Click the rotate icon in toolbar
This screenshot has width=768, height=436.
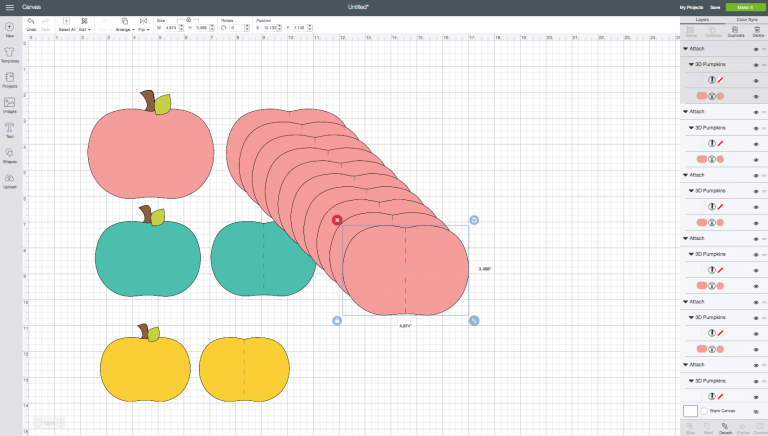pyautogui.click(x=223, y=28)
